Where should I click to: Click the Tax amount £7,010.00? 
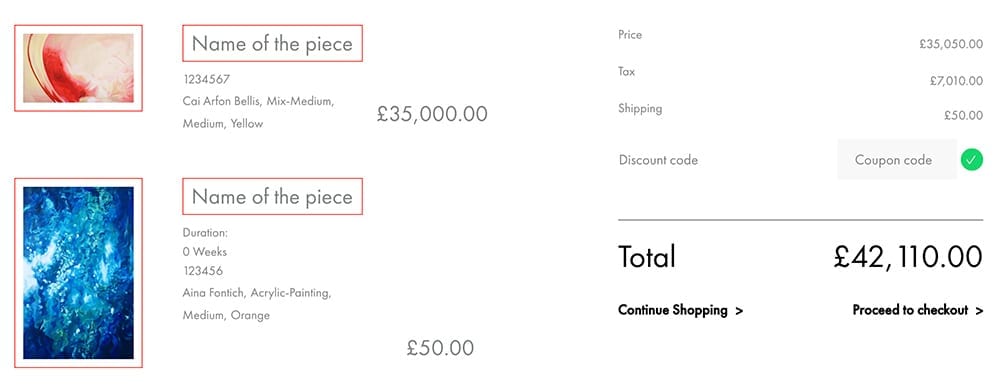click(x=956, y=81)
